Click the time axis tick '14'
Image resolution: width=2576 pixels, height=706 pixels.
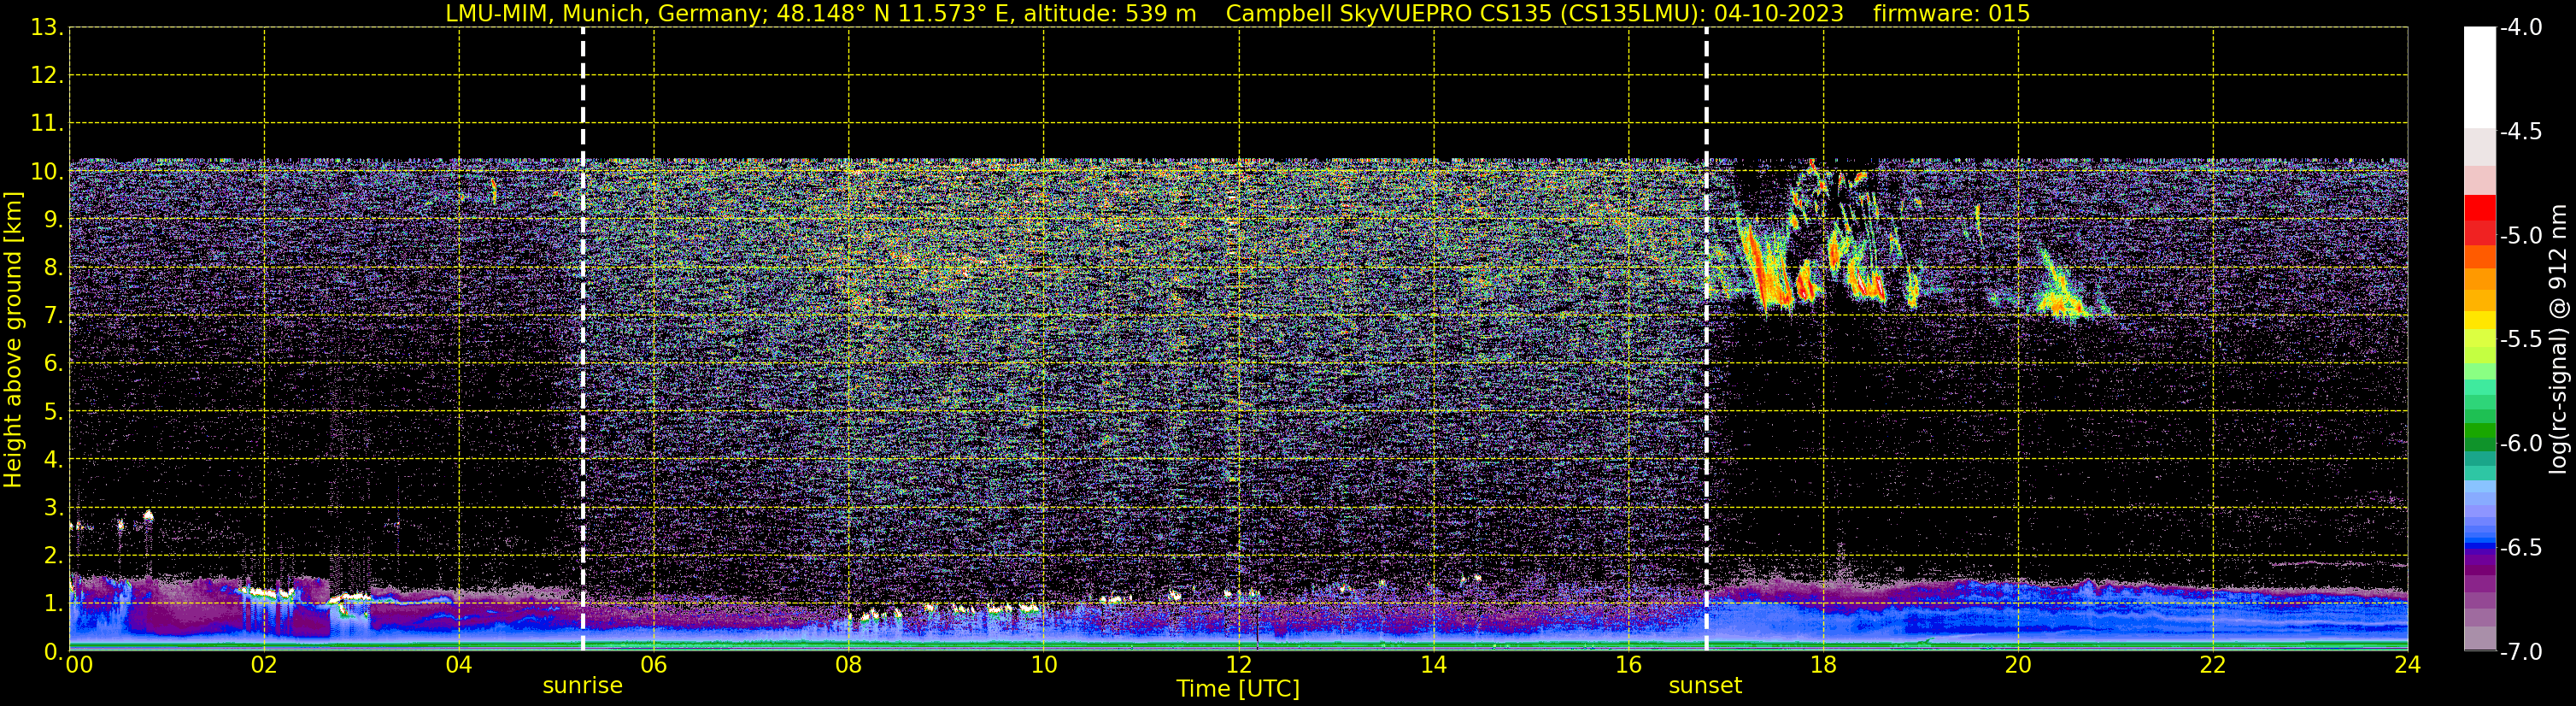1434,665
